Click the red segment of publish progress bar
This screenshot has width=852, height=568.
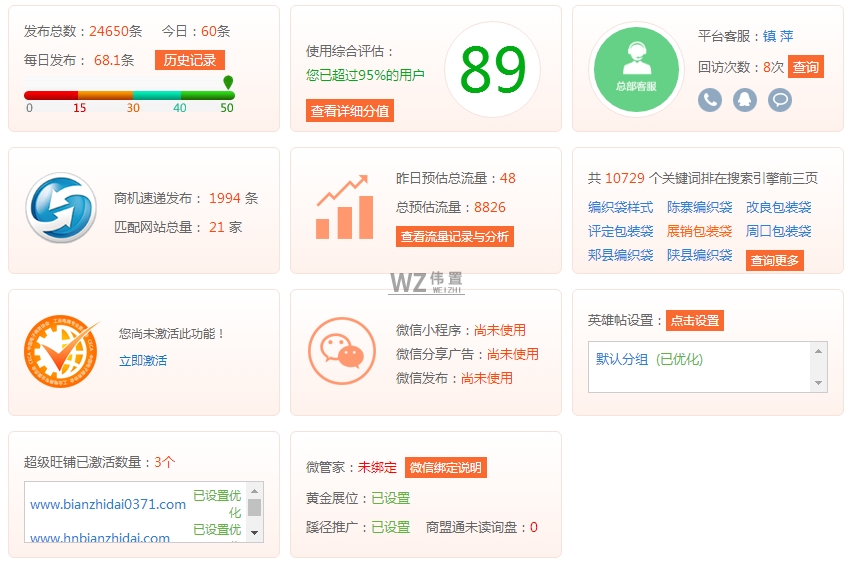tap(51, 95)
